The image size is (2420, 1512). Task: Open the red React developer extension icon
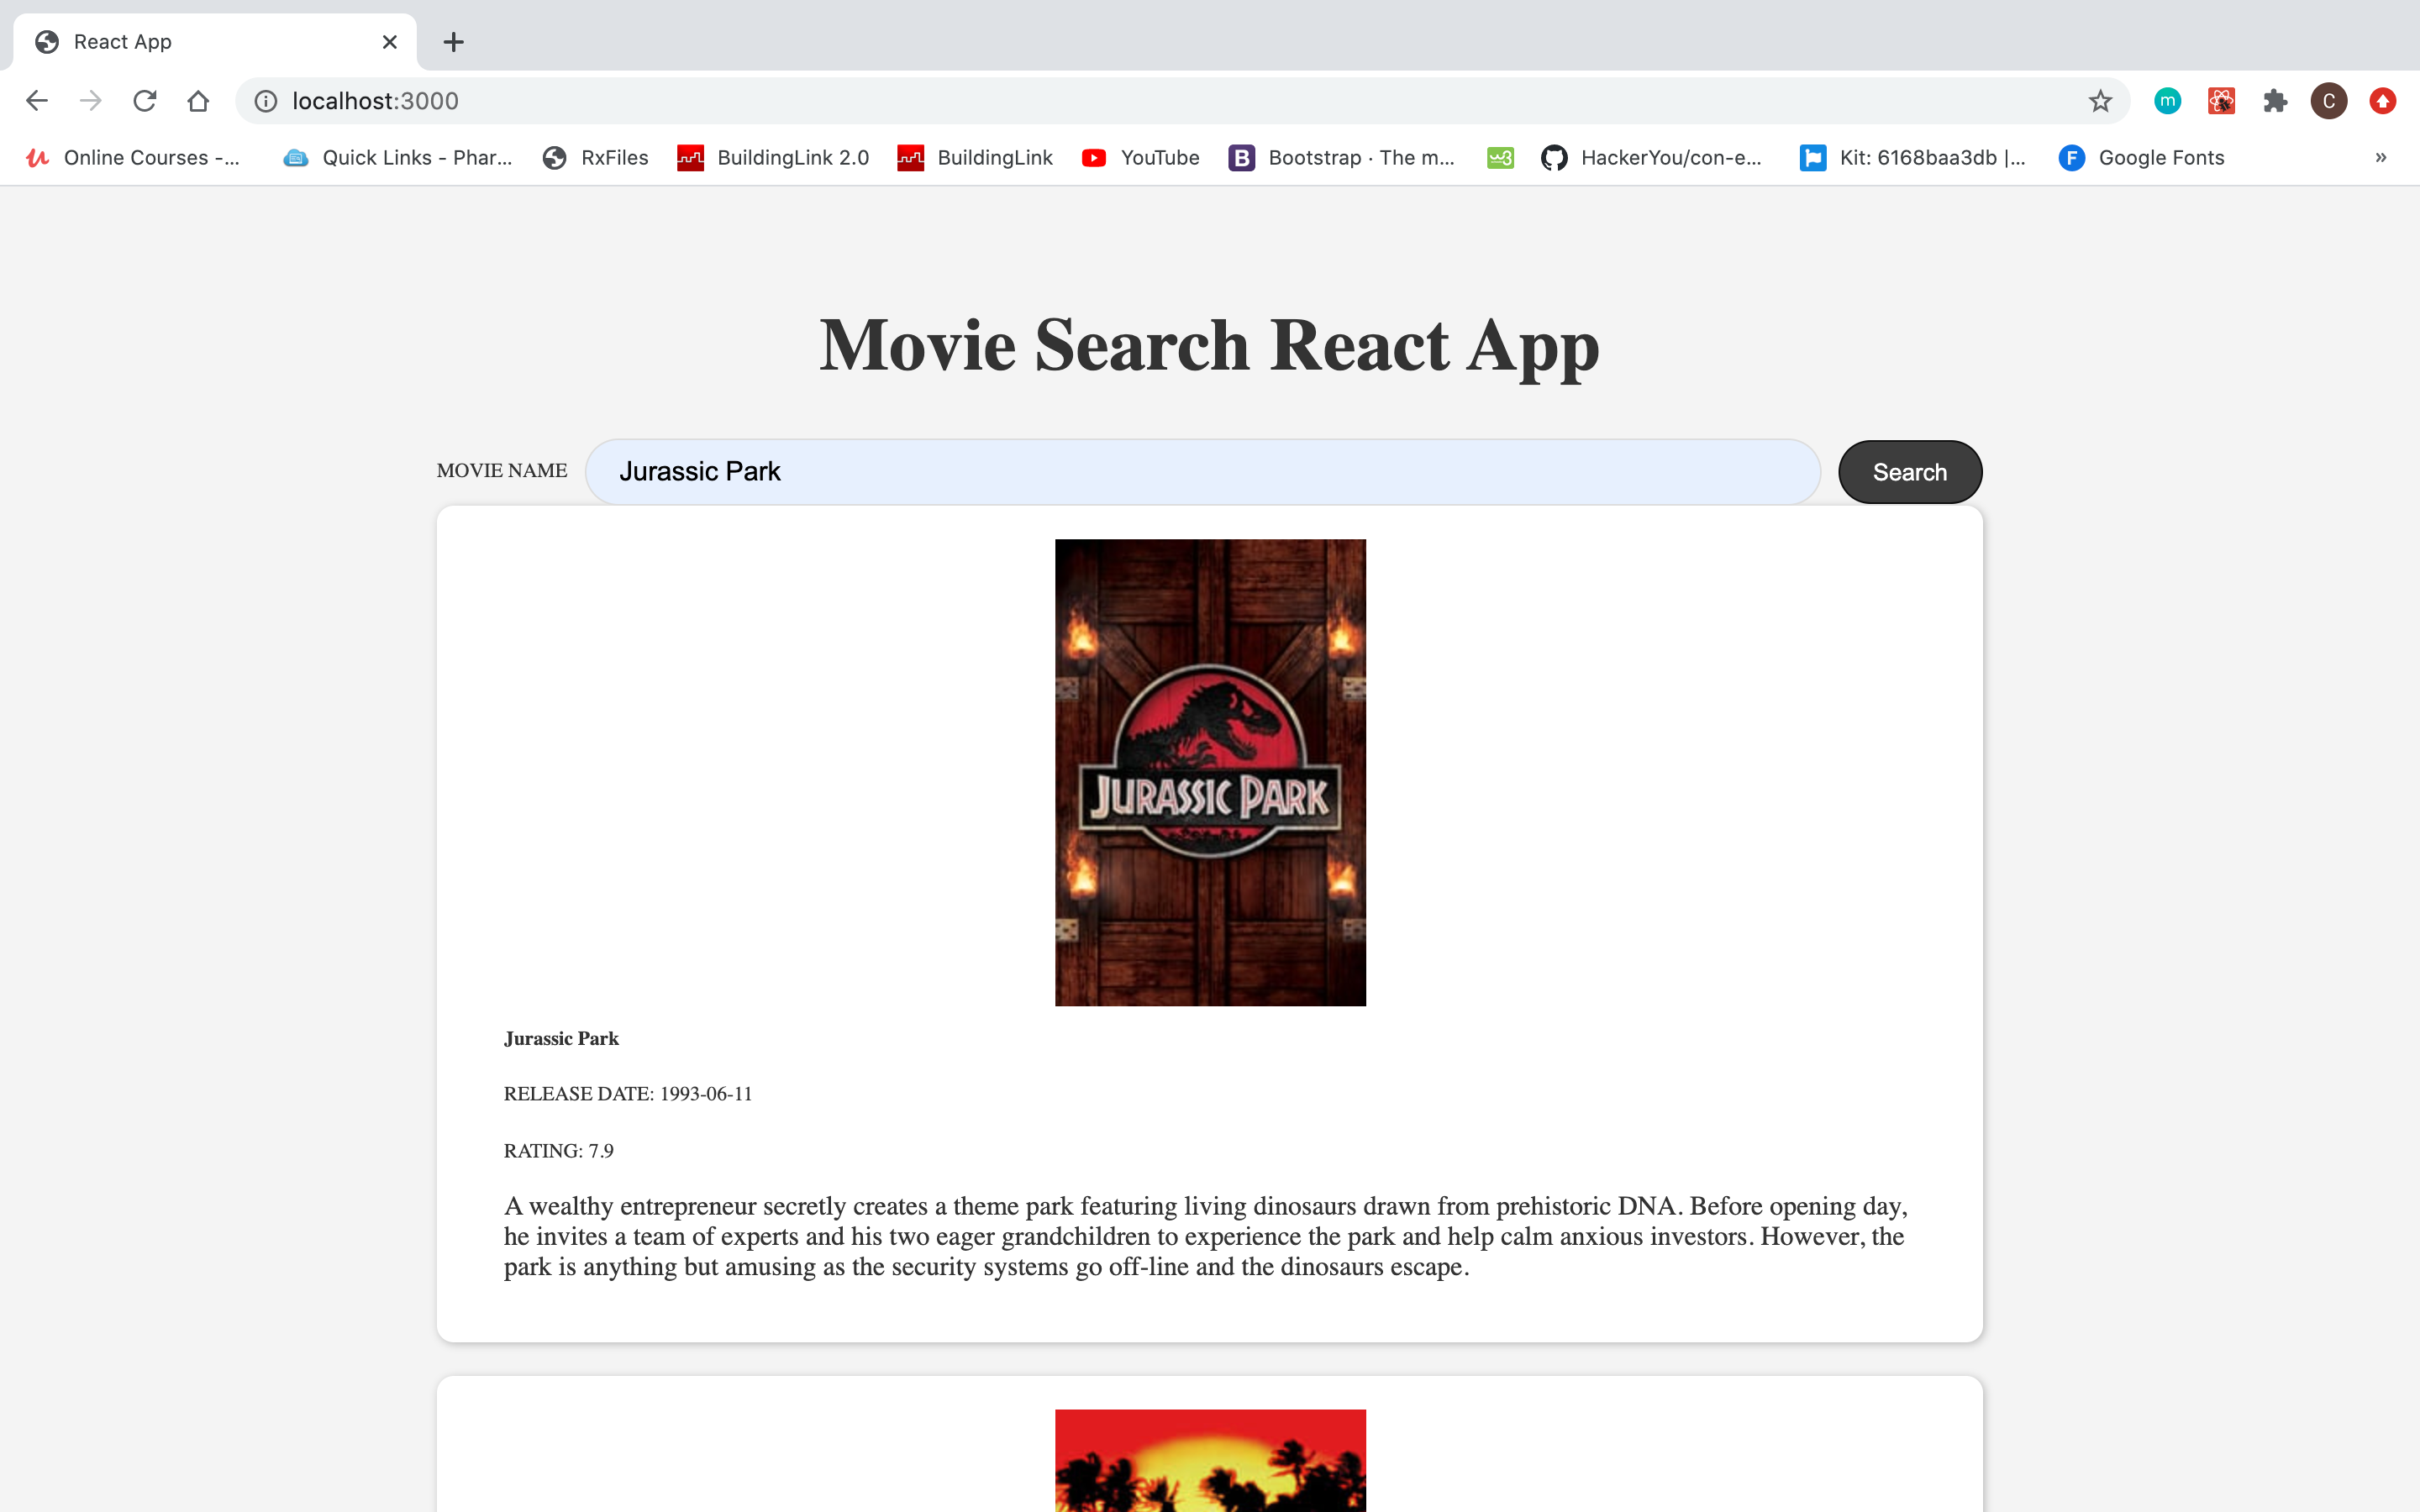click(x=2221, y=101)
